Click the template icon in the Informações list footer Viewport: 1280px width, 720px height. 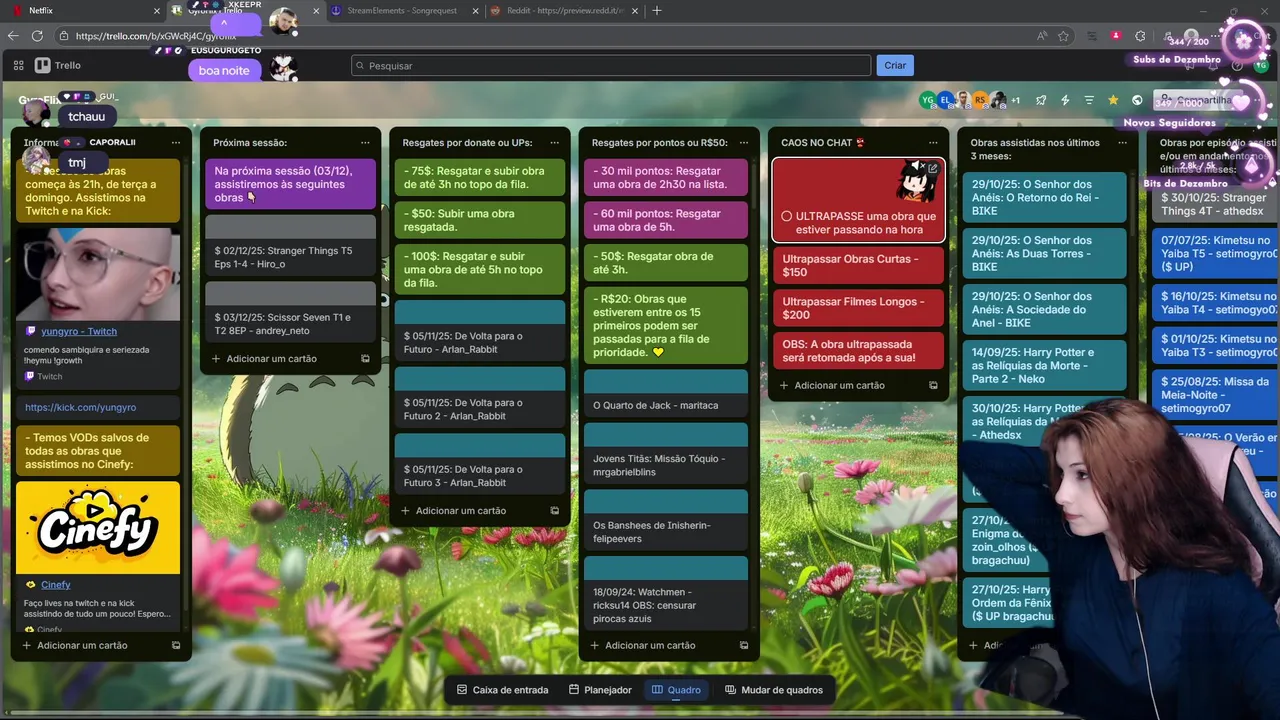coord(176,646)
